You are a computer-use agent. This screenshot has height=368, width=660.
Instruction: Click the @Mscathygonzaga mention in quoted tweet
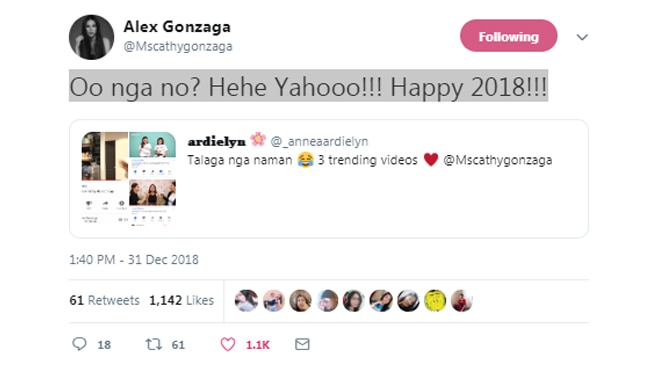tap(498, 160)
